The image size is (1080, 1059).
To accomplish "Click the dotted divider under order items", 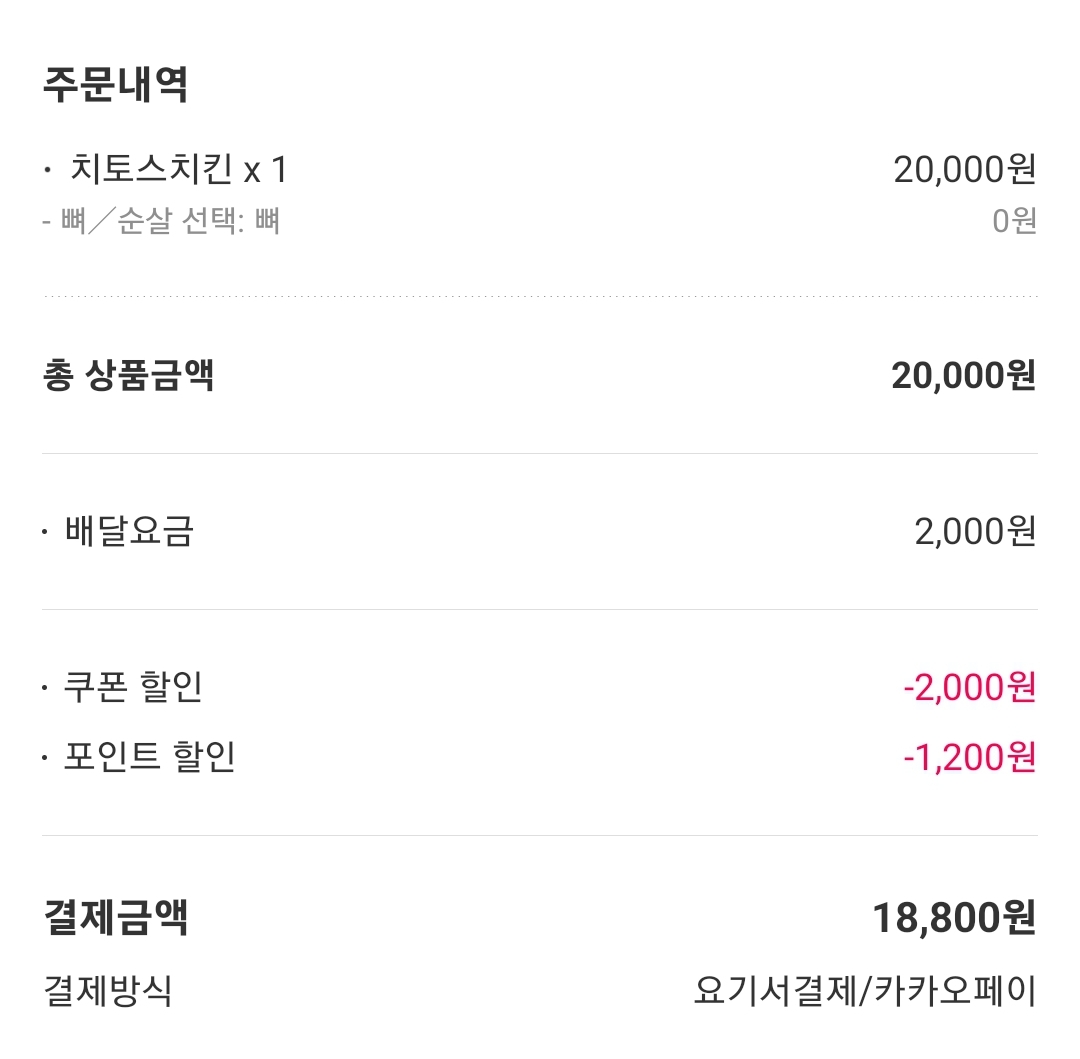I will 540,297.
